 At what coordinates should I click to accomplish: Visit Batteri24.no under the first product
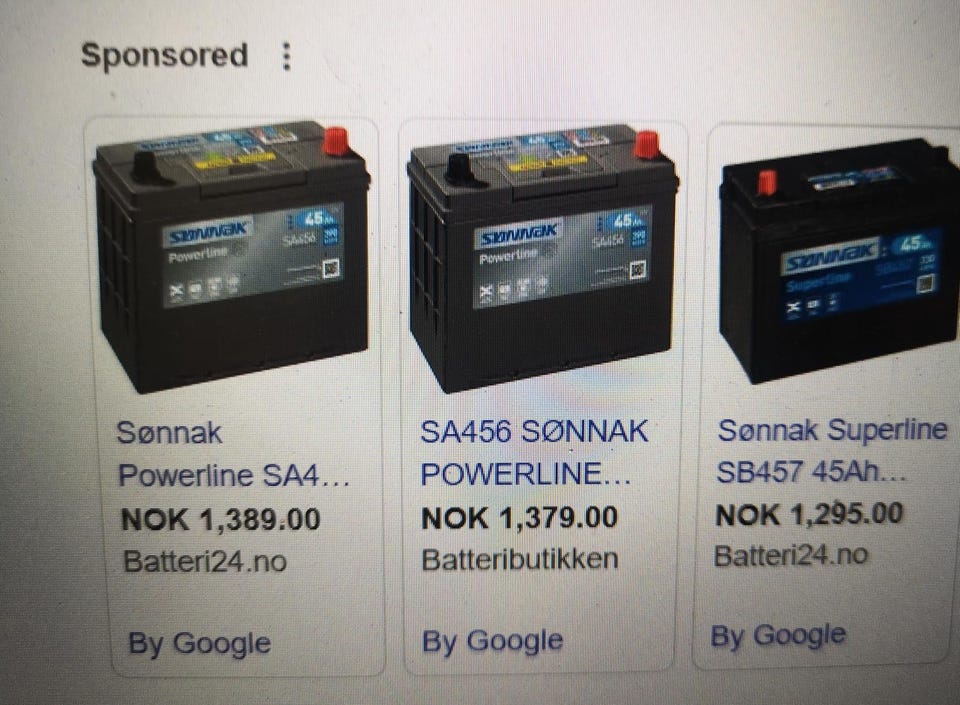[x=204, y=561]
